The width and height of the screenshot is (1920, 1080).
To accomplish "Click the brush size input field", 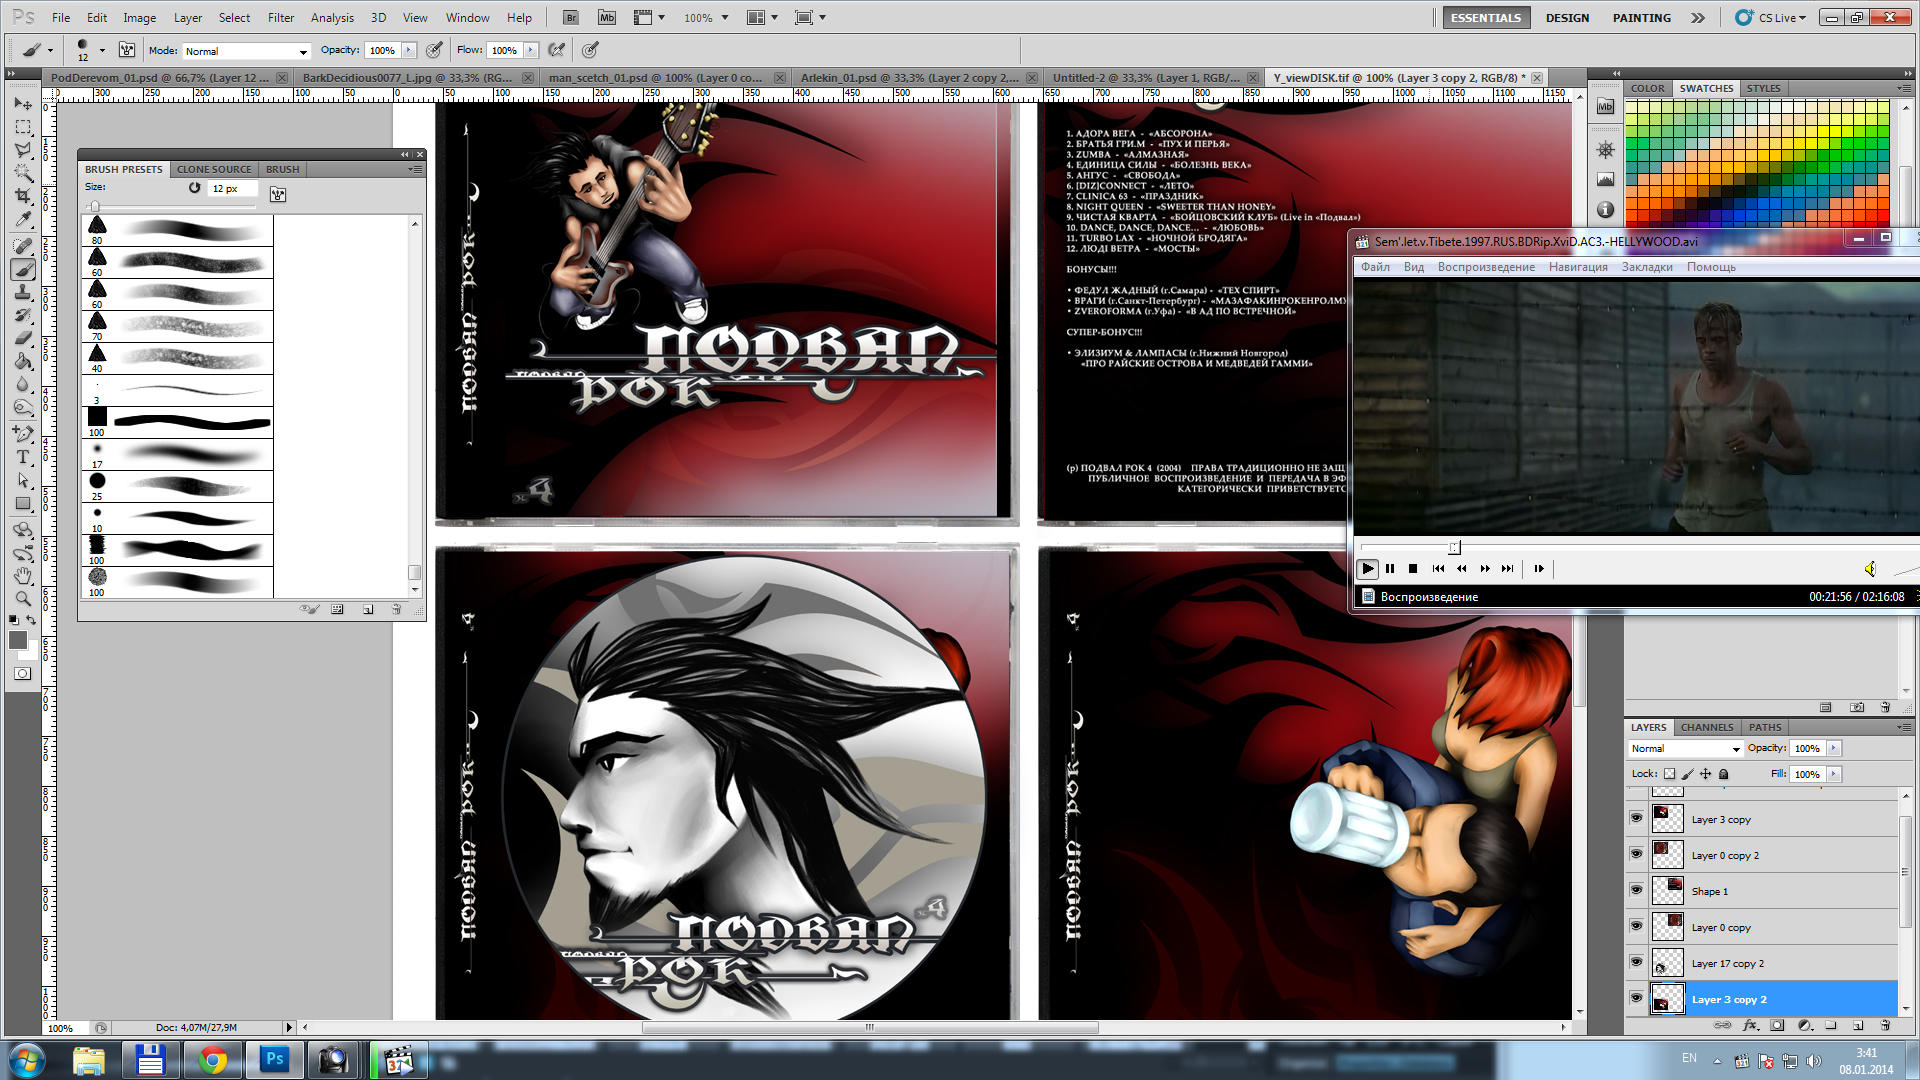I will click(233, 189).
